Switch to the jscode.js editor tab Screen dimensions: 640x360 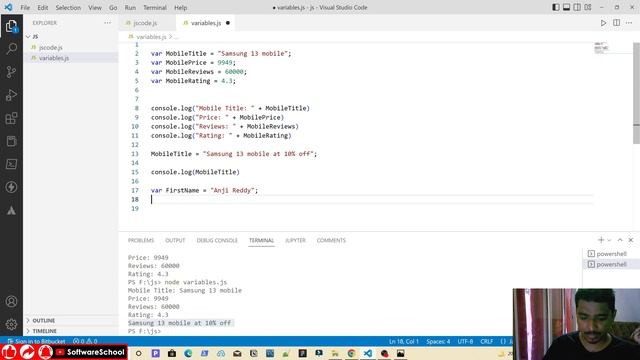click(x=144, y=23)
